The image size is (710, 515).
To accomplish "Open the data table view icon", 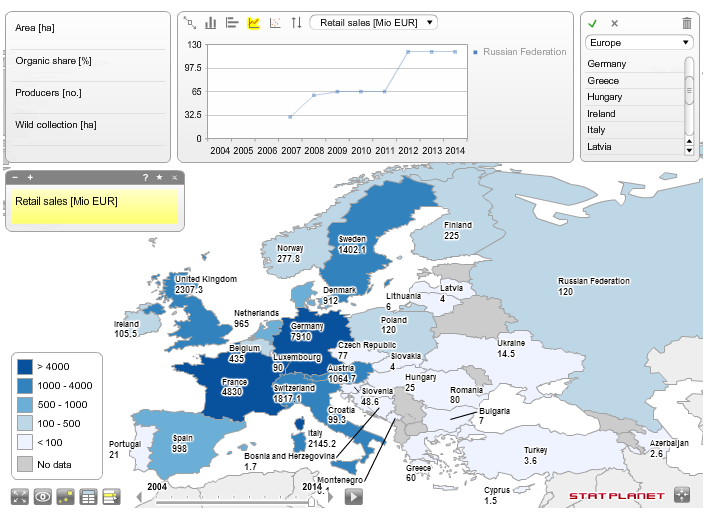I will pyautogui.click(x=88, y=496).
